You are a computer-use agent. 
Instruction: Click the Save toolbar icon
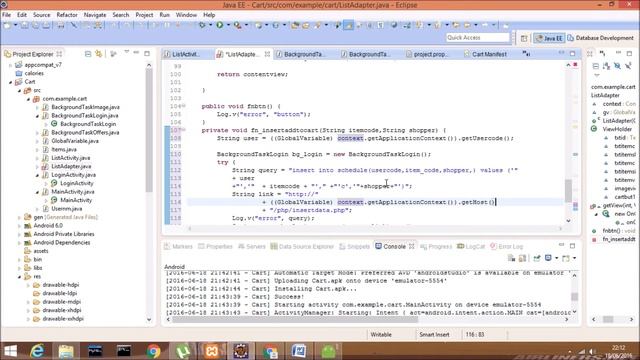[25, 25]
